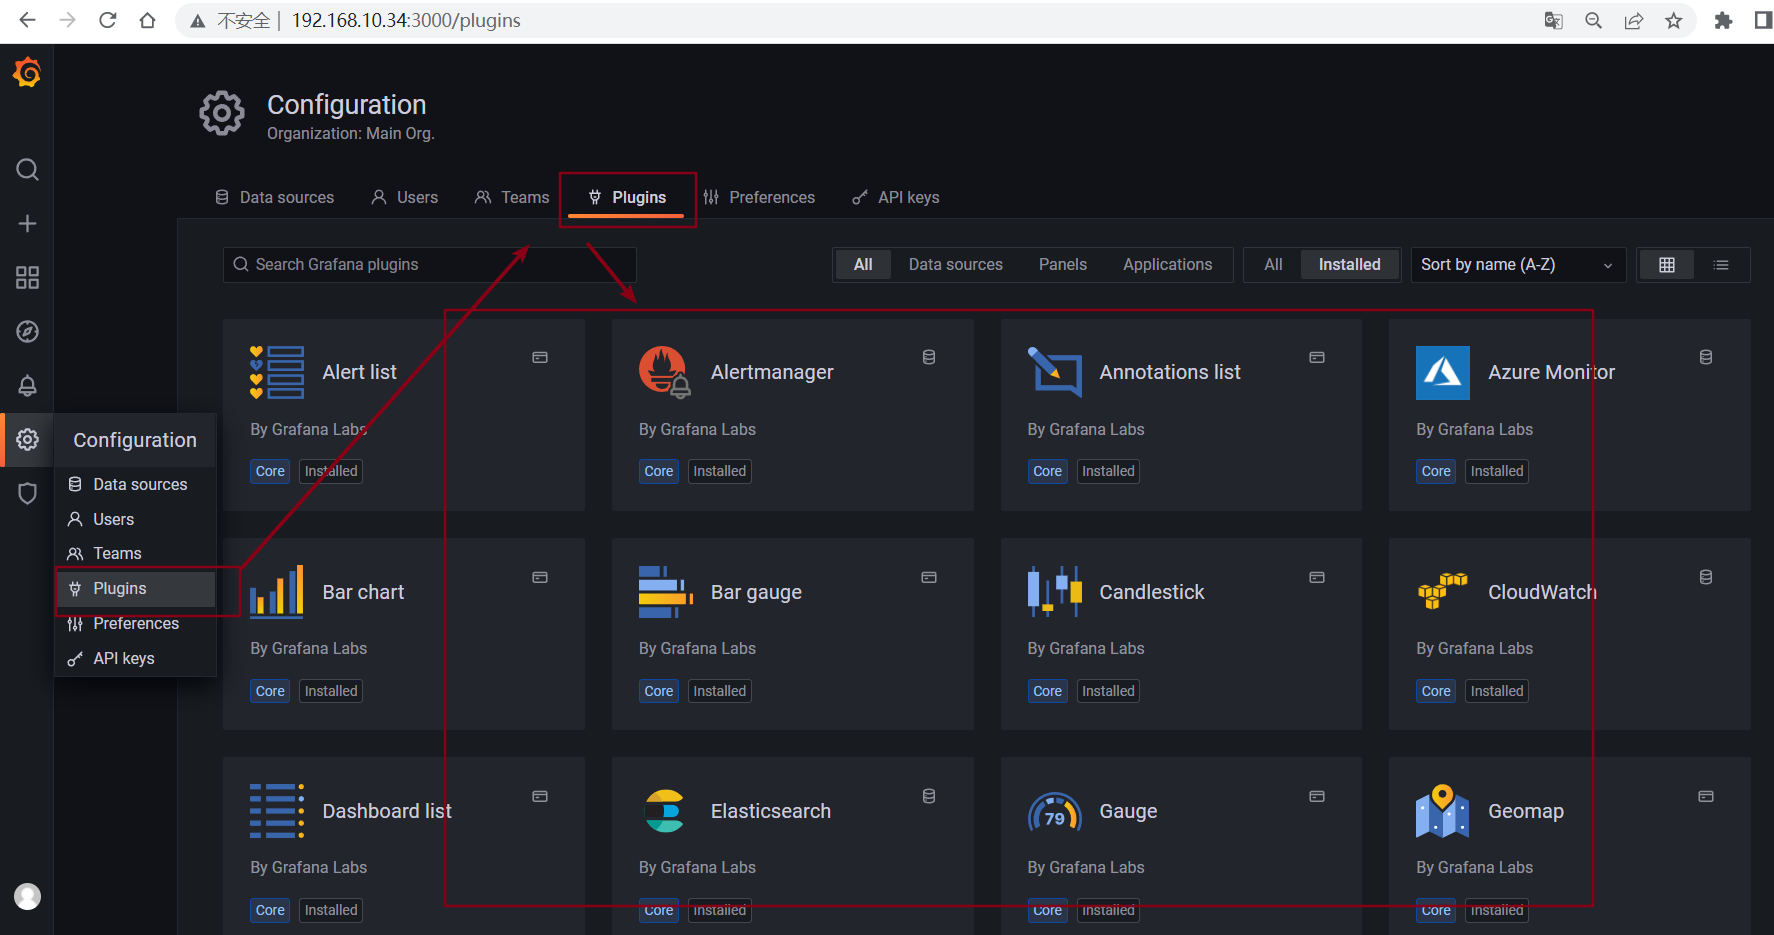Click the Configuration flyout menu header
Viewport: 1774px width, 935px height.
[135, 440]
